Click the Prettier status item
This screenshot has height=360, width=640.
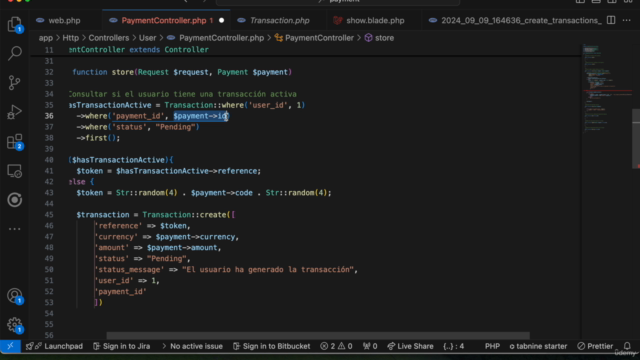tap(595, 346)
